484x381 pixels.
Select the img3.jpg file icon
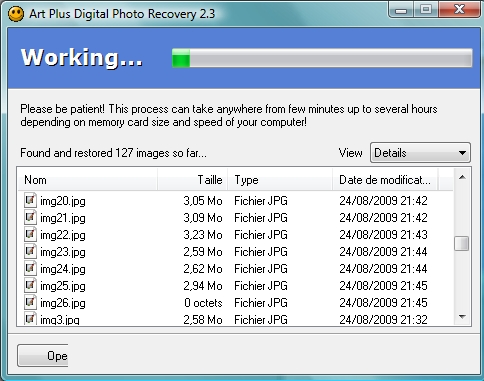30,319
